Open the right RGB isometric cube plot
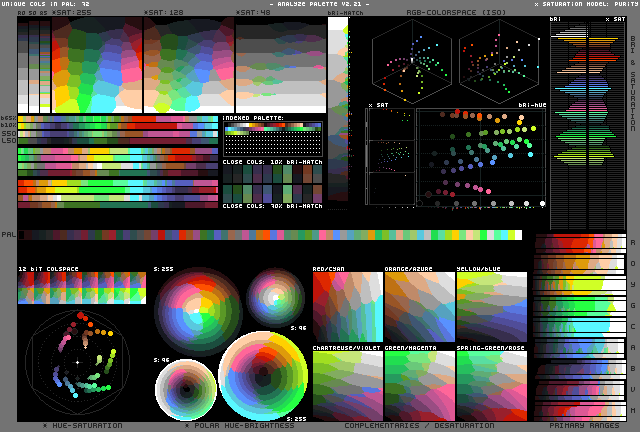 point(499,61)
